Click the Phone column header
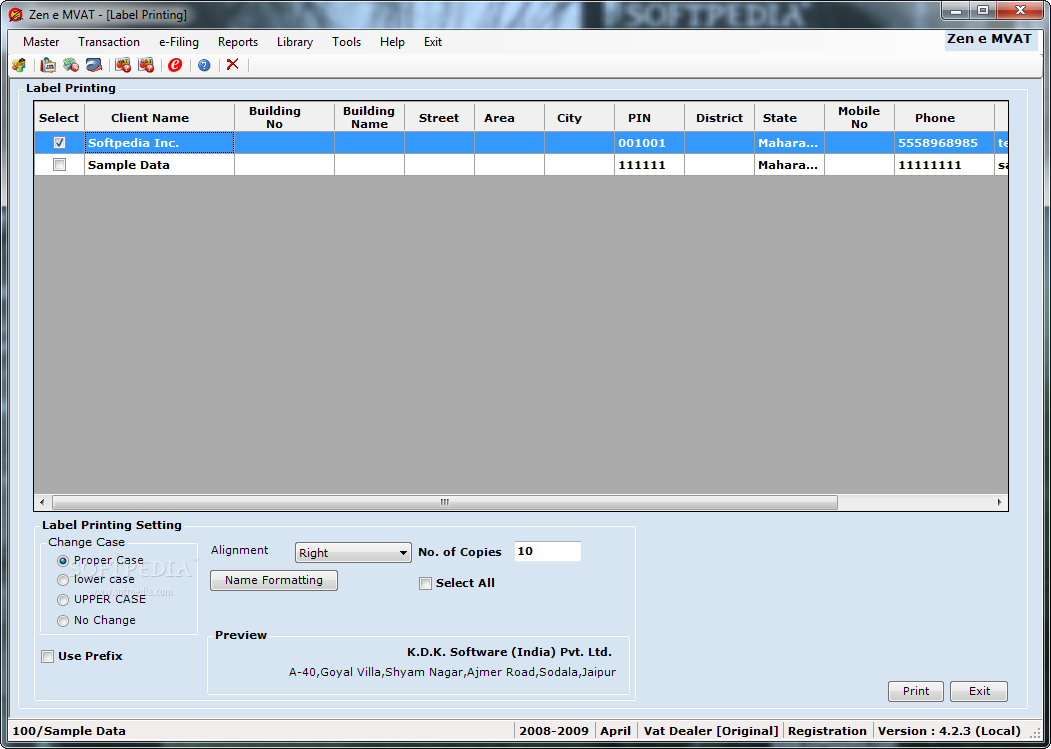This screenshot has height=749, width=1051. 944,117
